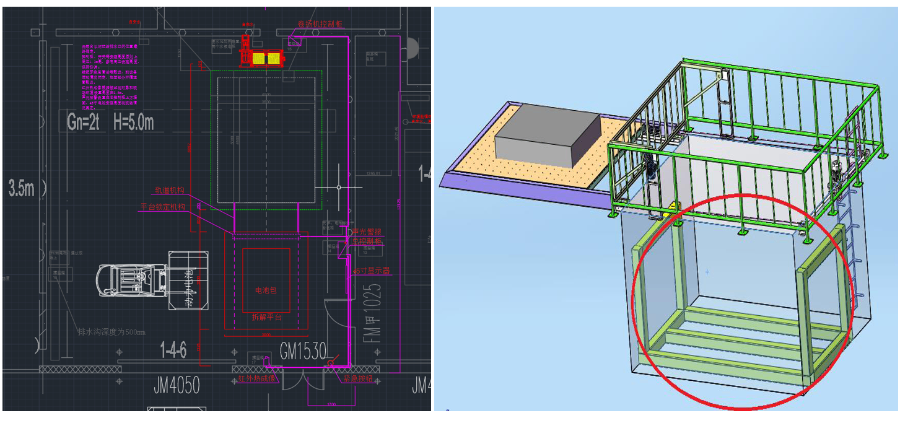Click the magenta multi-line notes block

click(x=111, y=76)
